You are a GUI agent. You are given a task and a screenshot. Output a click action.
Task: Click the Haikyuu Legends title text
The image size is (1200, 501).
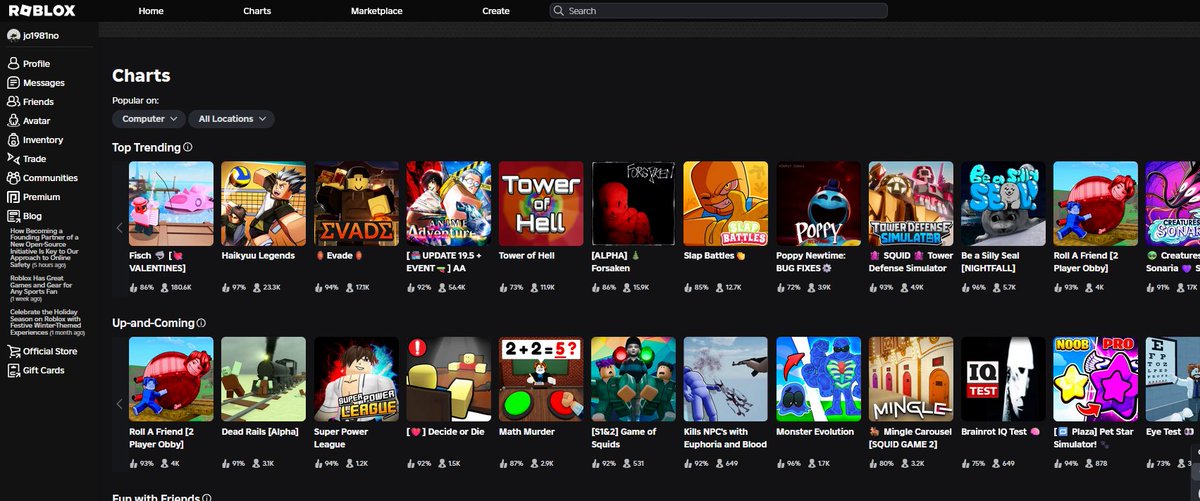pyautogui.click(x=258, y=256)
